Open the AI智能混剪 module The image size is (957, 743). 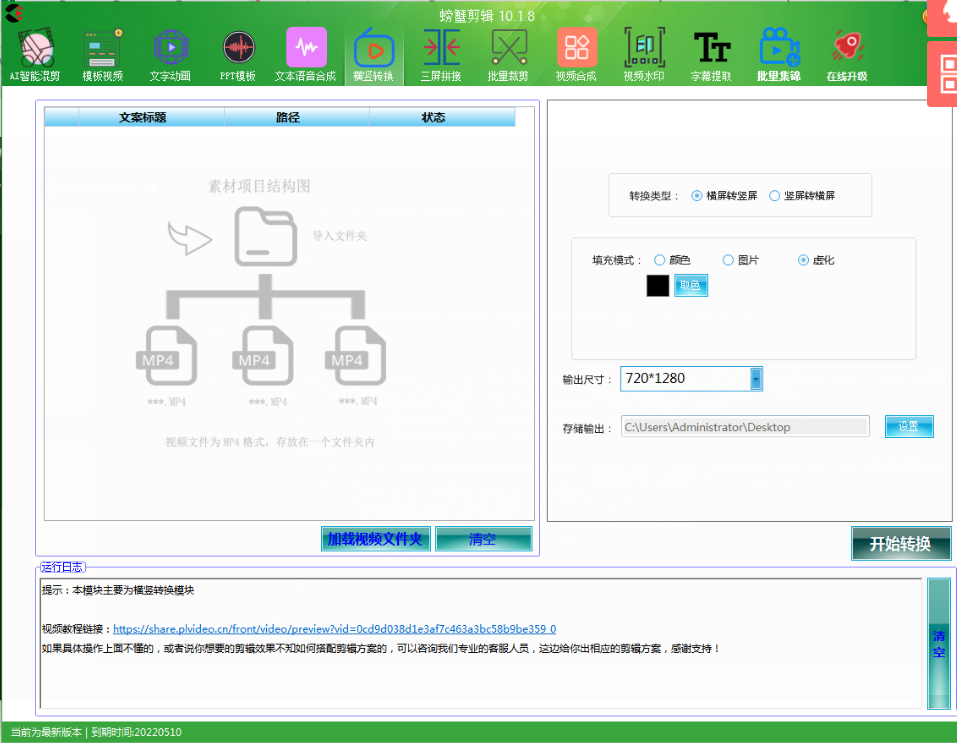point(34,50)
